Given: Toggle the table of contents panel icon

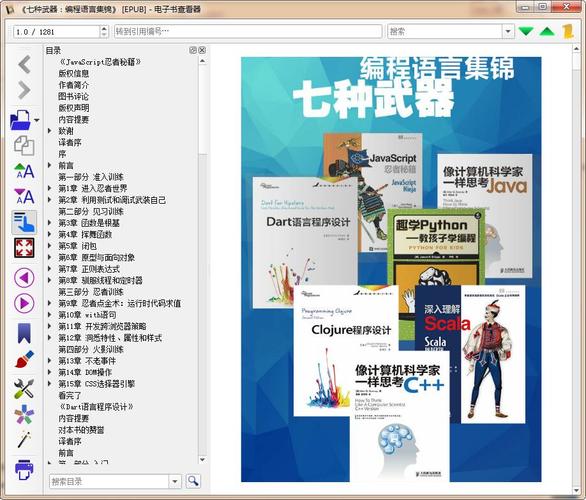Looking at the screenshot, I should [x=24, y=222].
